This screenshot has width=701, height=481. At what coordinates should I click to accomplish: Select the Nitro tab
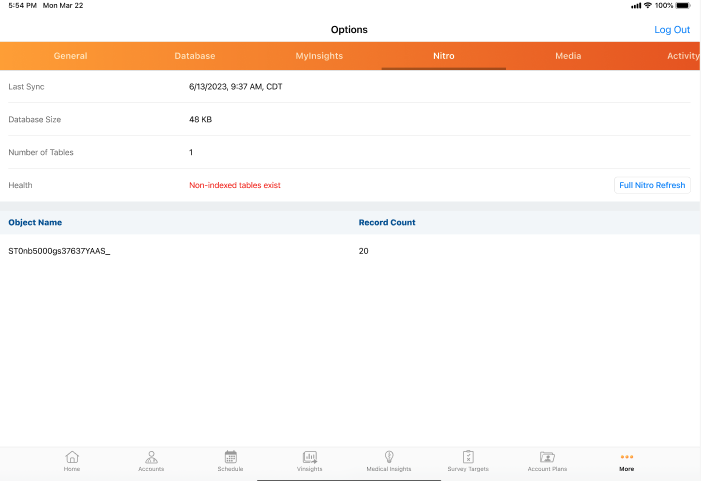click(x=443, y=56)
